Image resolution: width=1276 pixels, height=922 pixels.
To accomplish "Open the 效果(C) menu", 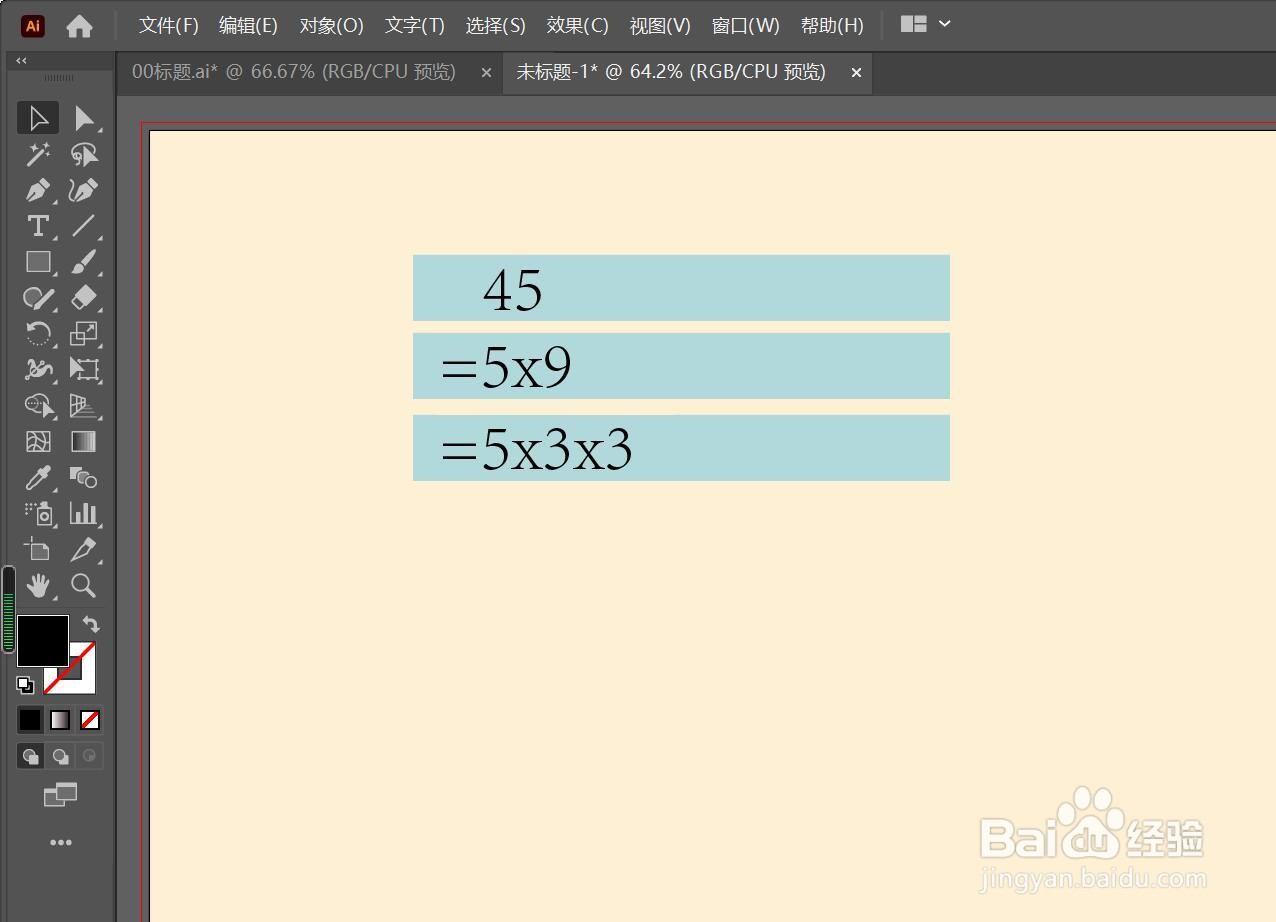I will 577,26.
